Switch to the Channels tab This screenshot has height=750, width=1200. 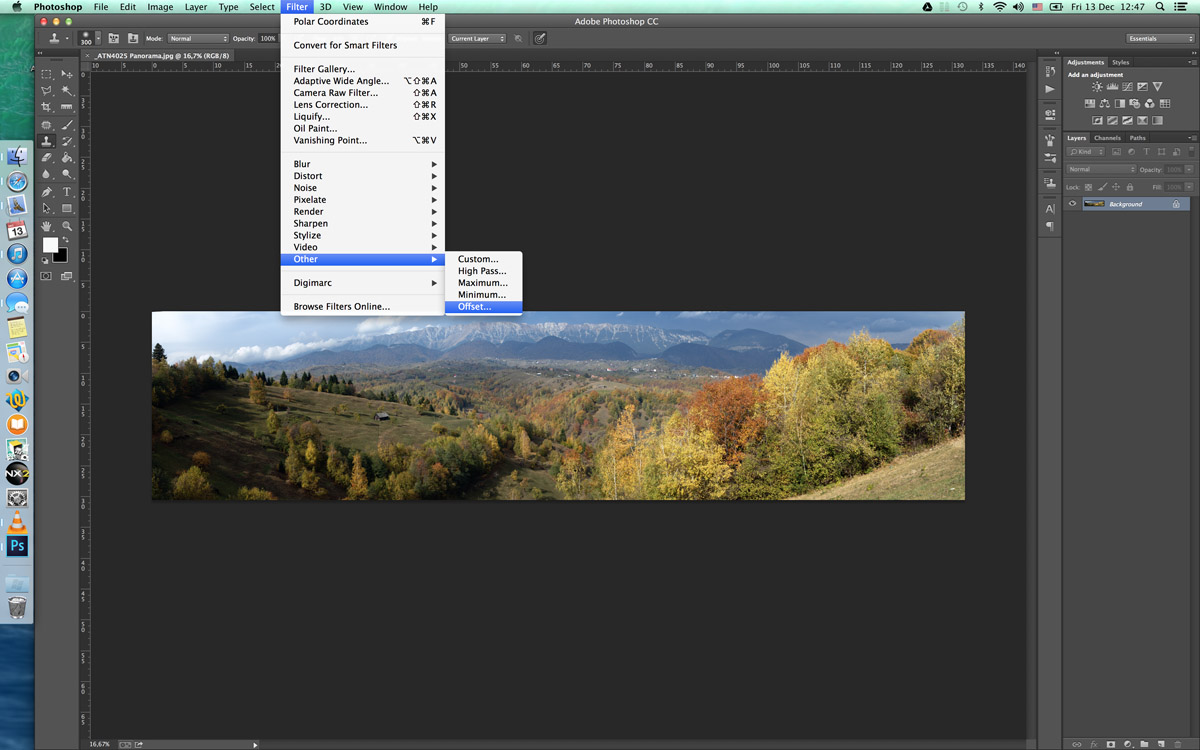pos(1107,138)
